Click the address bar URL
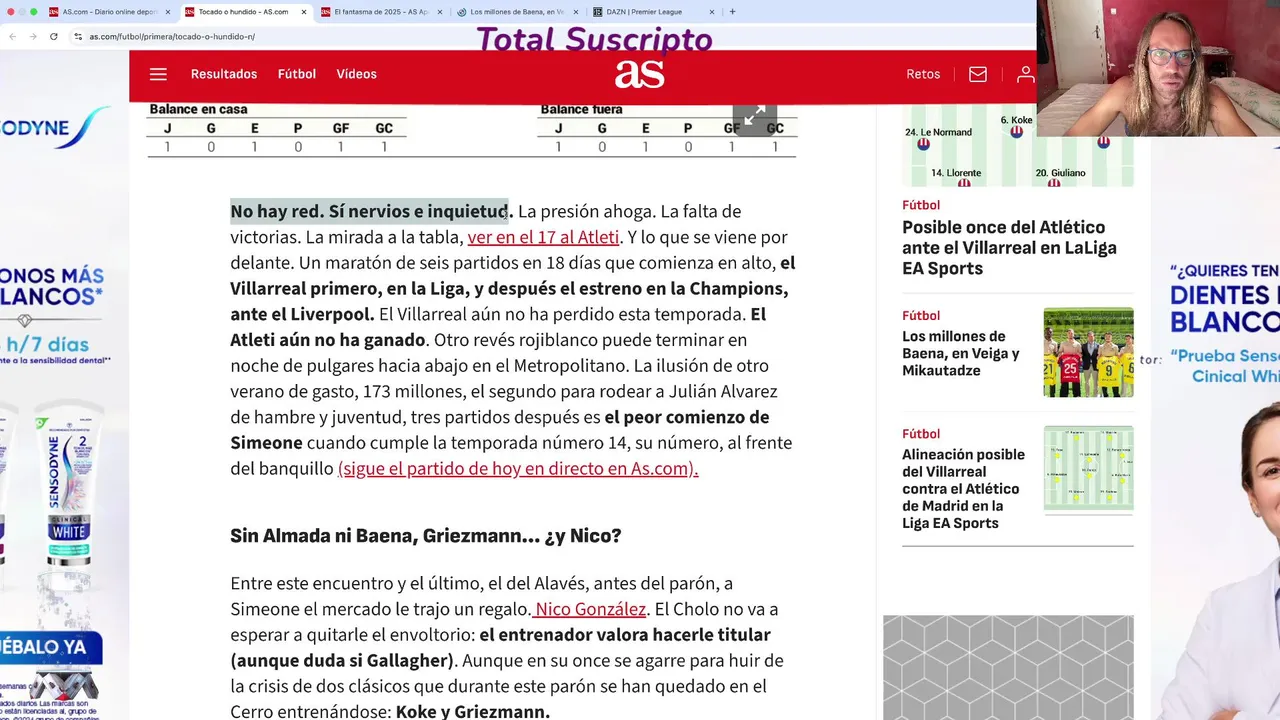The image size is (1280, 720). [x=172, y=36]
